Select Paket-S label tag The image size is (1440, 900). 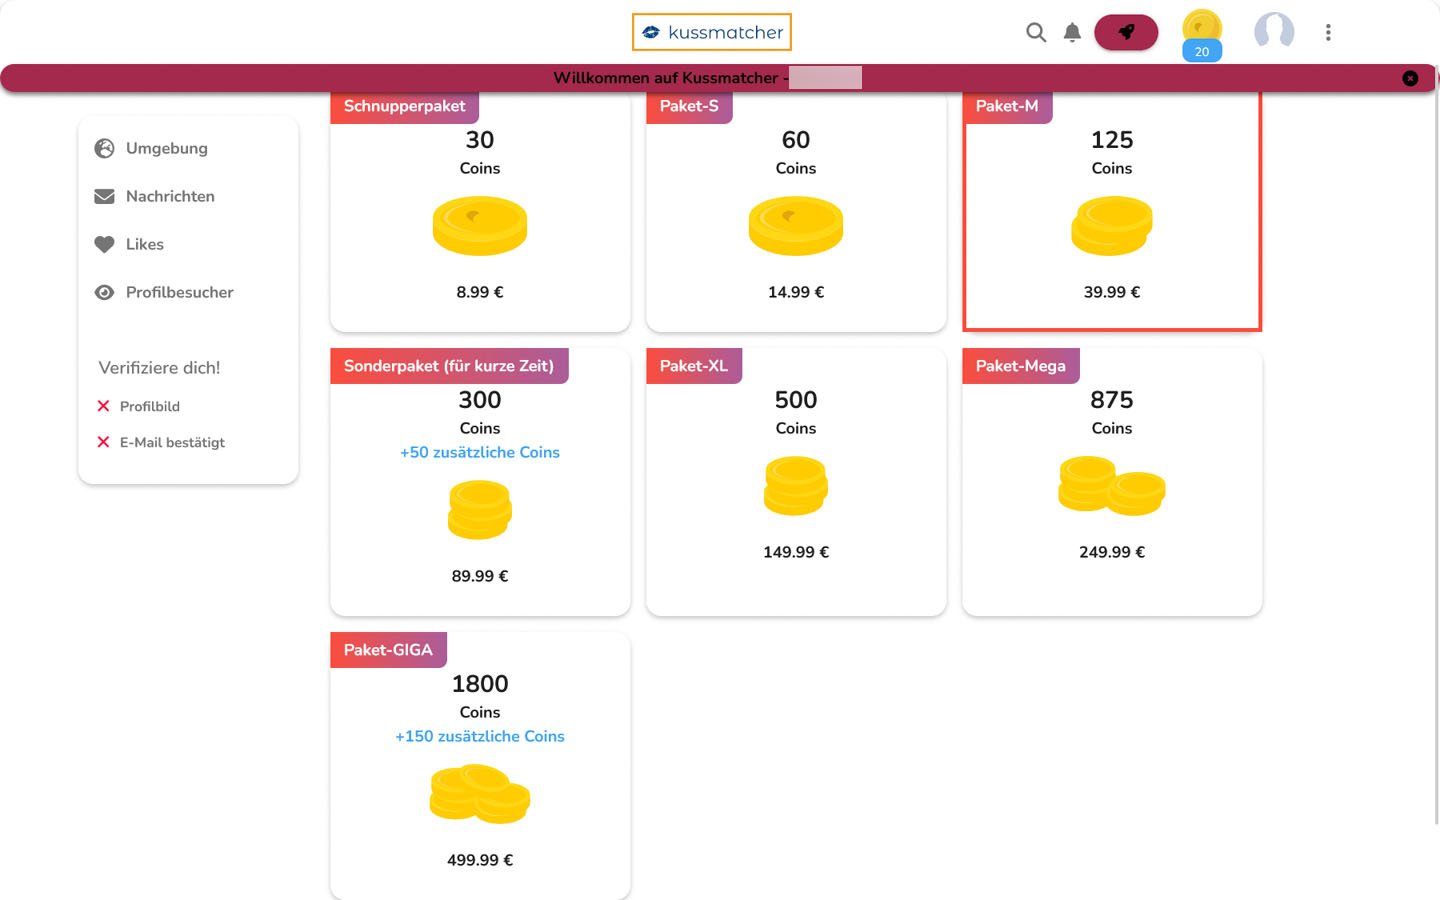point(689,106)
